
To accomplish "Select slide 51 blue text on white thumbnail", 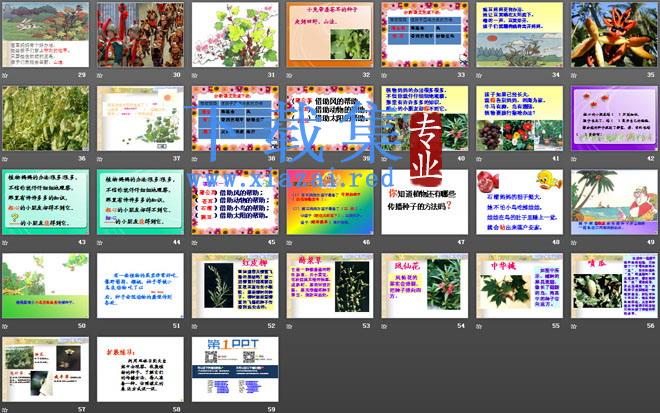I will 140,285.
